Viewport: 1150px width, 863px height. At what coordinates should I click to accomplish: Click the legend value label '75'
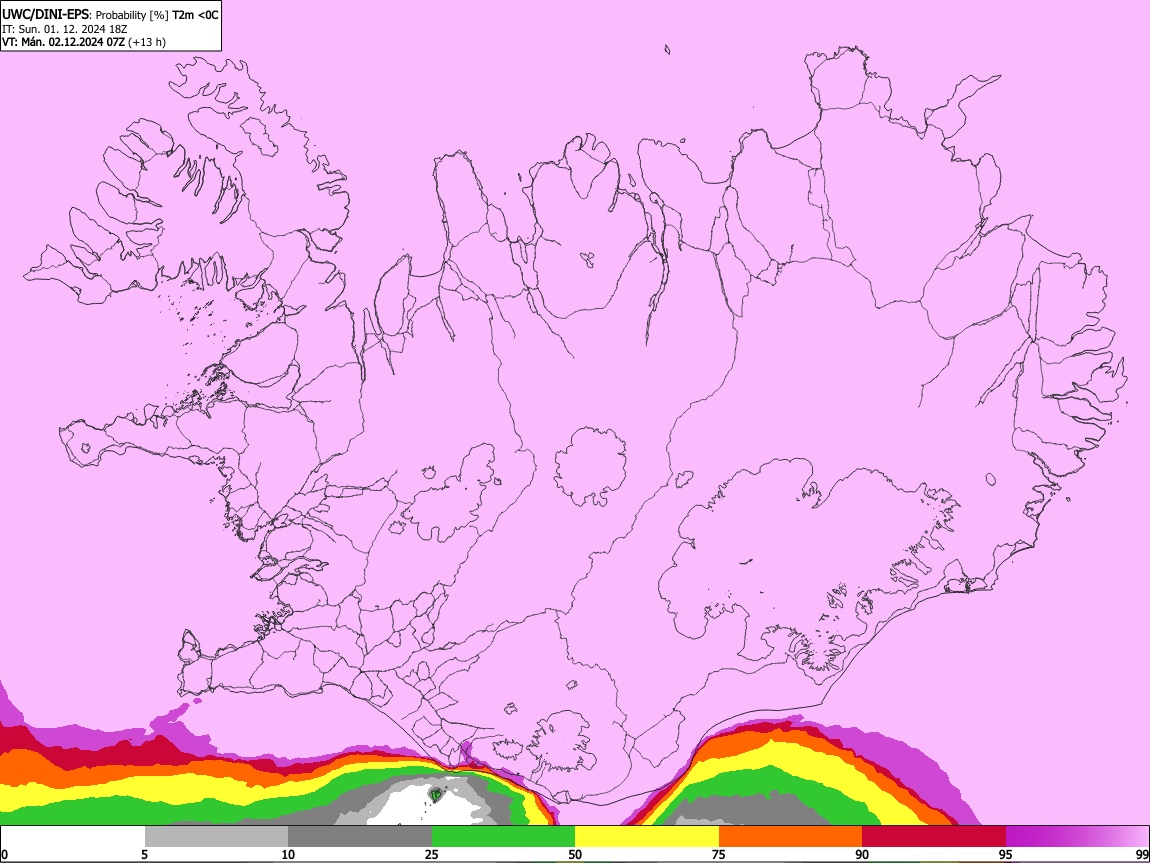[x=719, y=854]
